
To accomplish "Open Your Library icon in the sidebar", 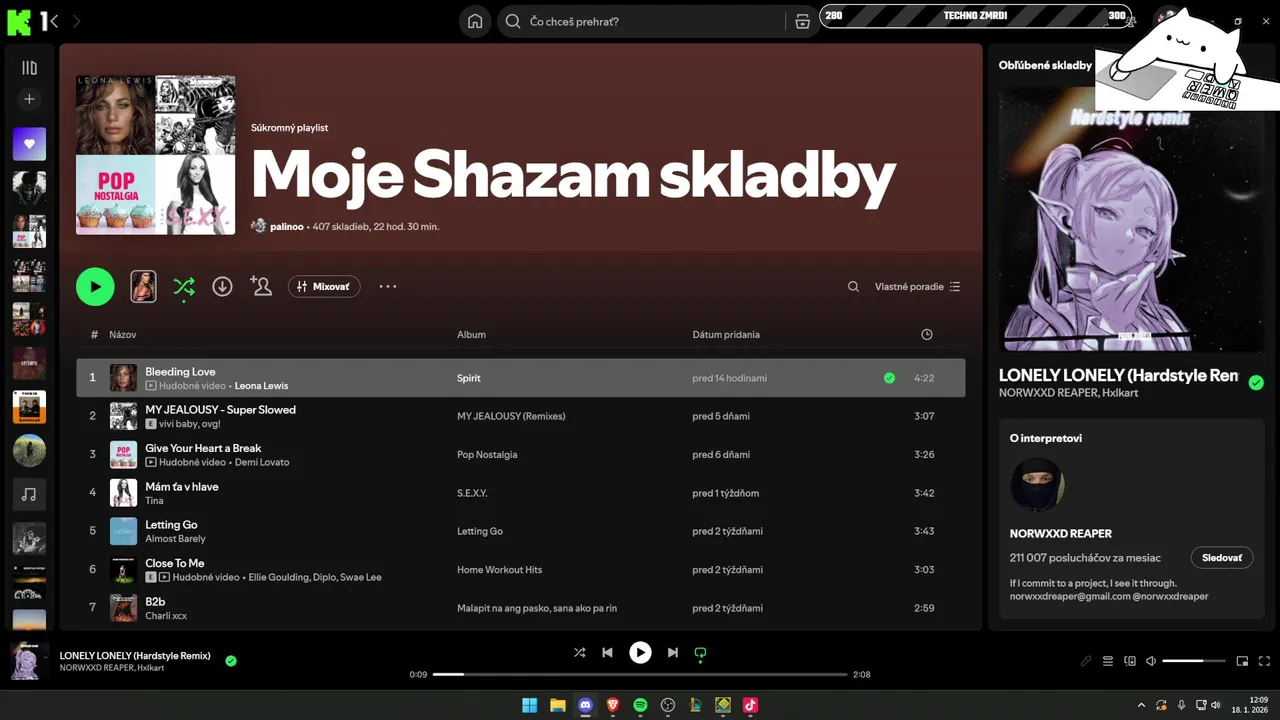I will point(29,68).
